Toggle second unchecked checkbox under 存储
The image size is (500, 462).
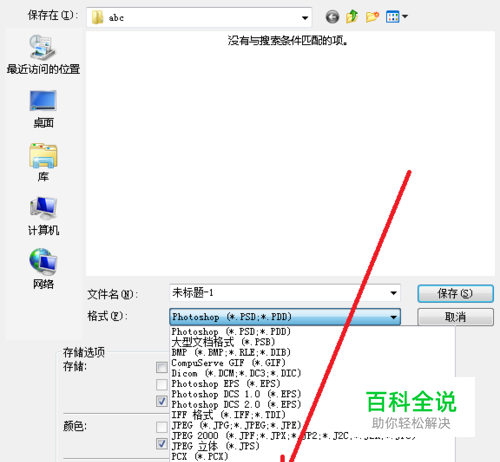pos(162,384)
